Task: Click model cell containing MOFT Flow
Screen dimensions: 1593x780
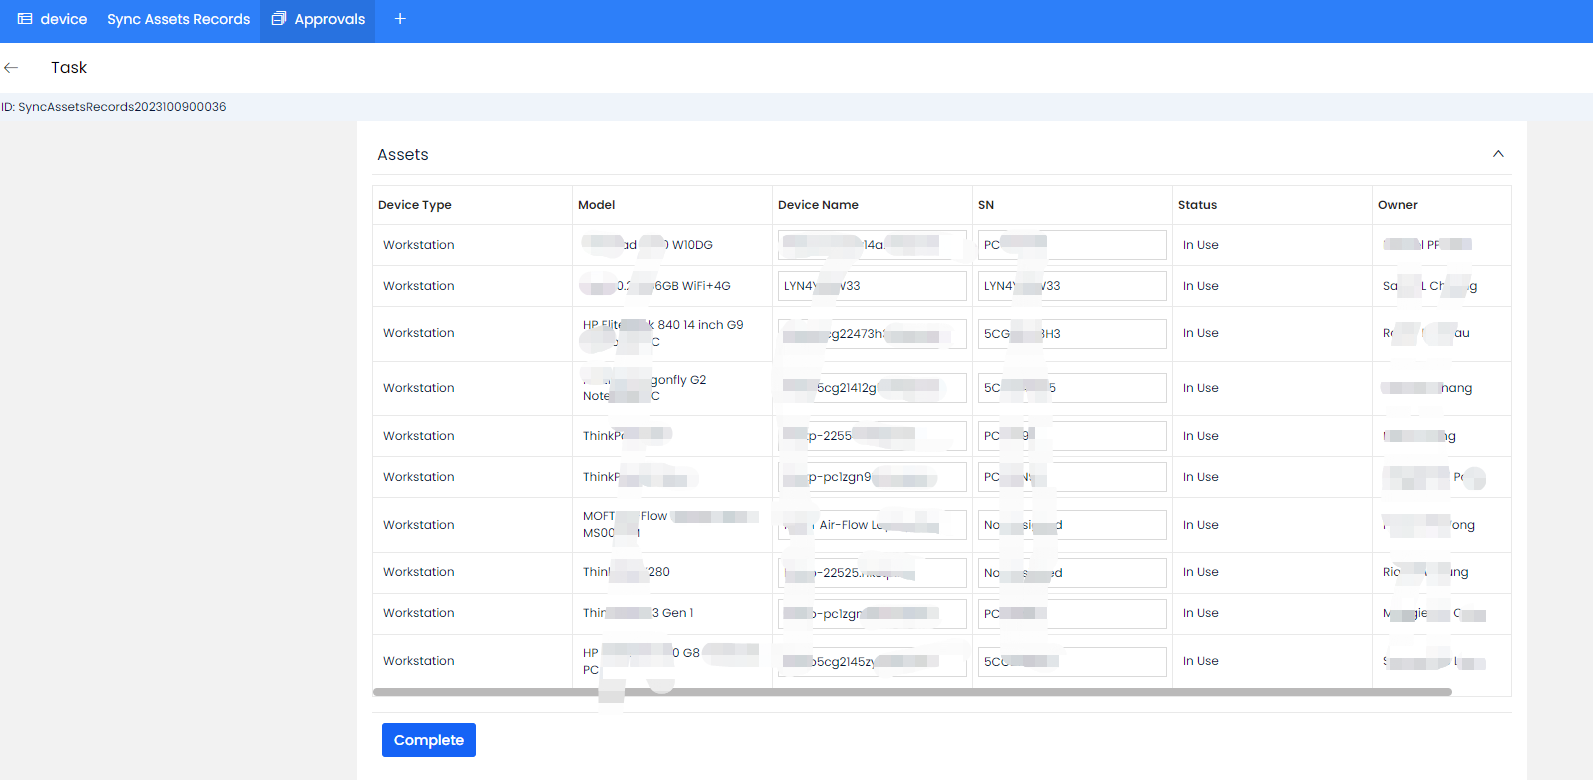Action: coord(670,525)
